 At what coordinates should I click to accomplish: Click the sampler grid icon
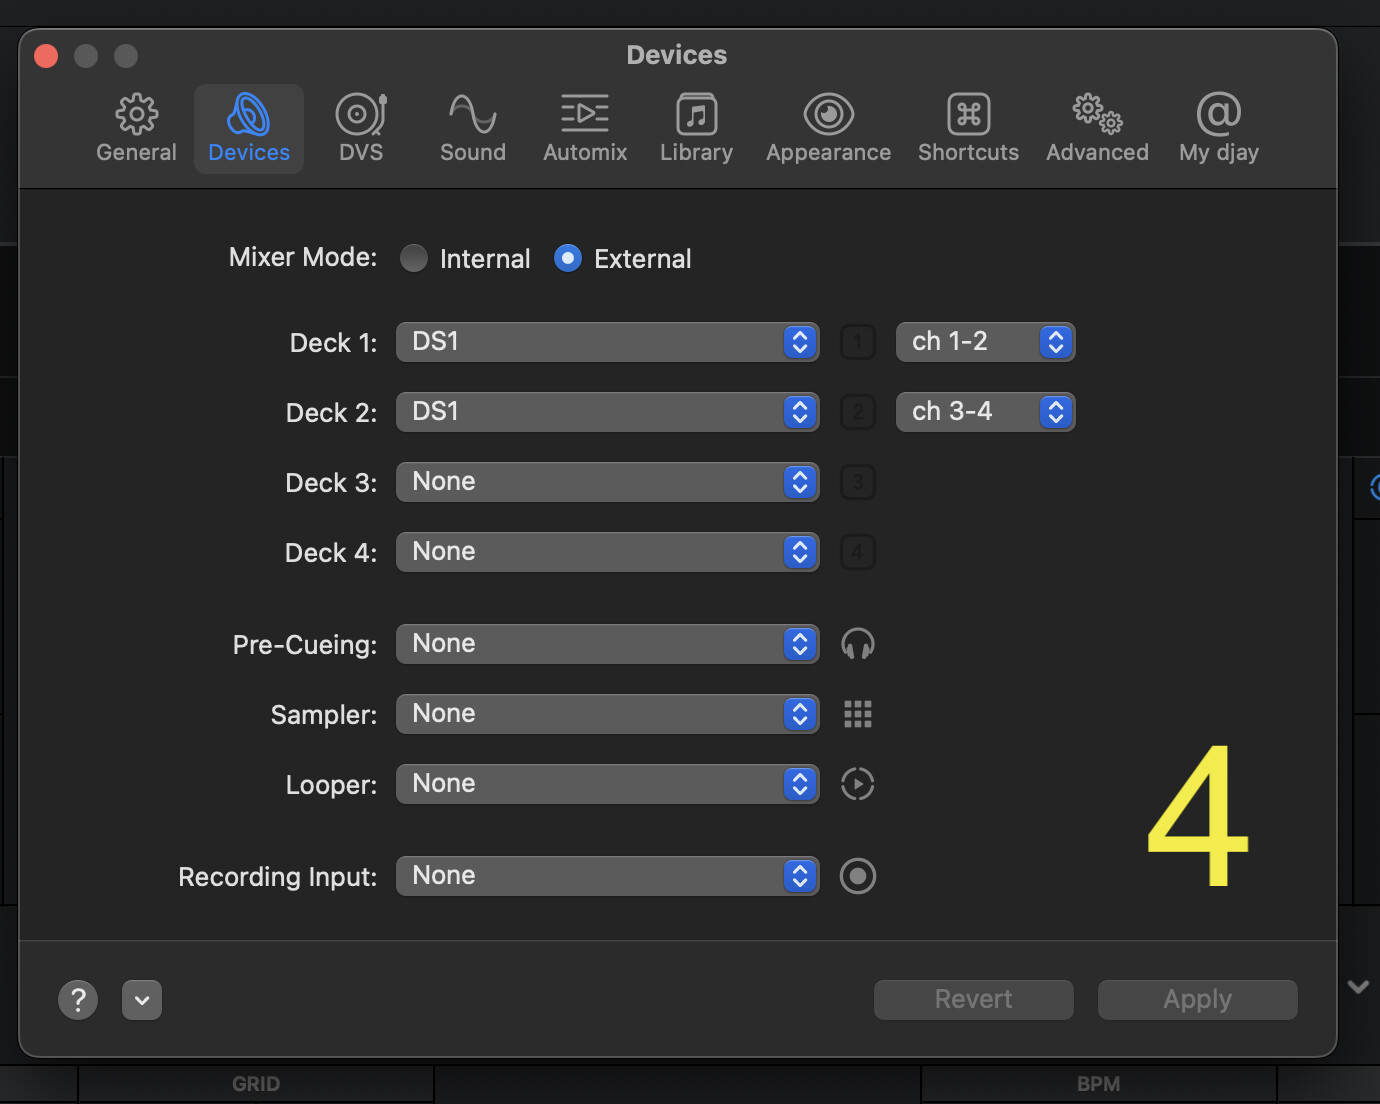(x=858, y=714)
